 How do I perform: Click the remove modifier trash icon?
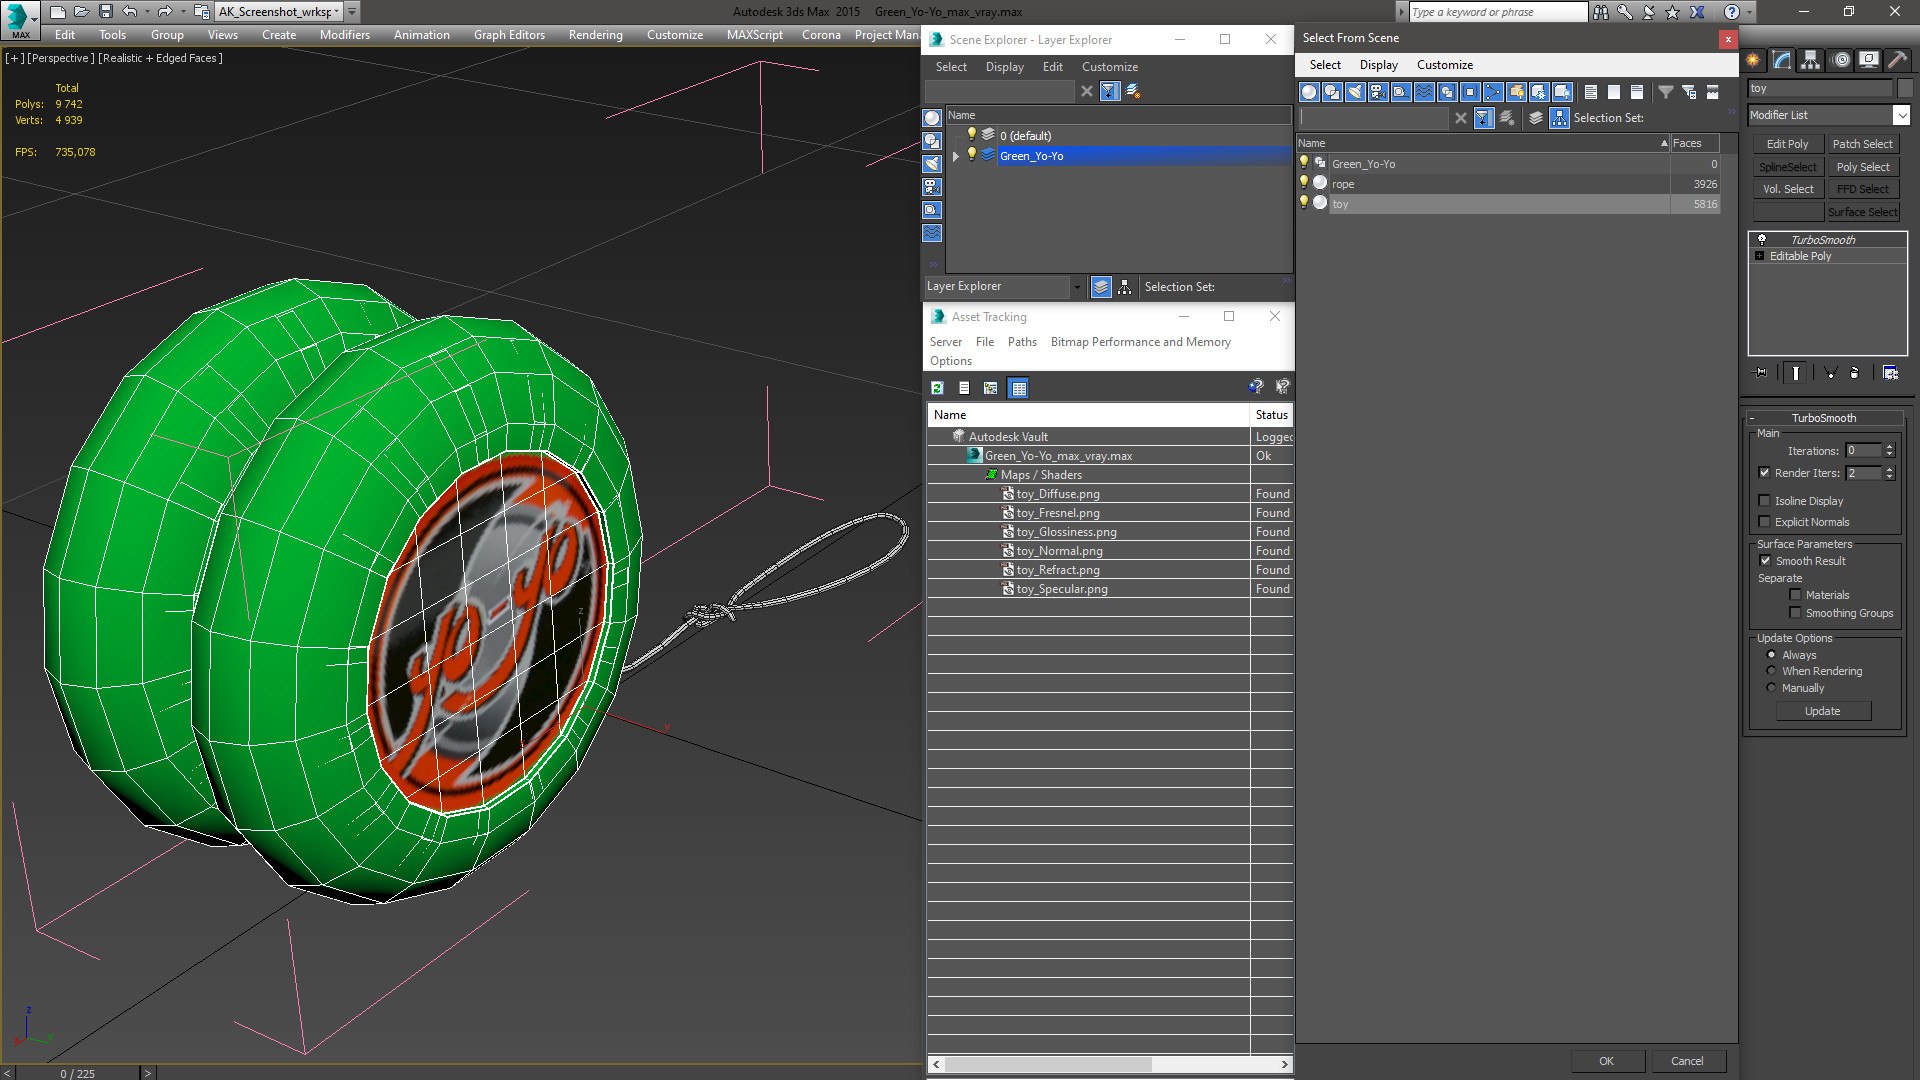pos(1854,373)
